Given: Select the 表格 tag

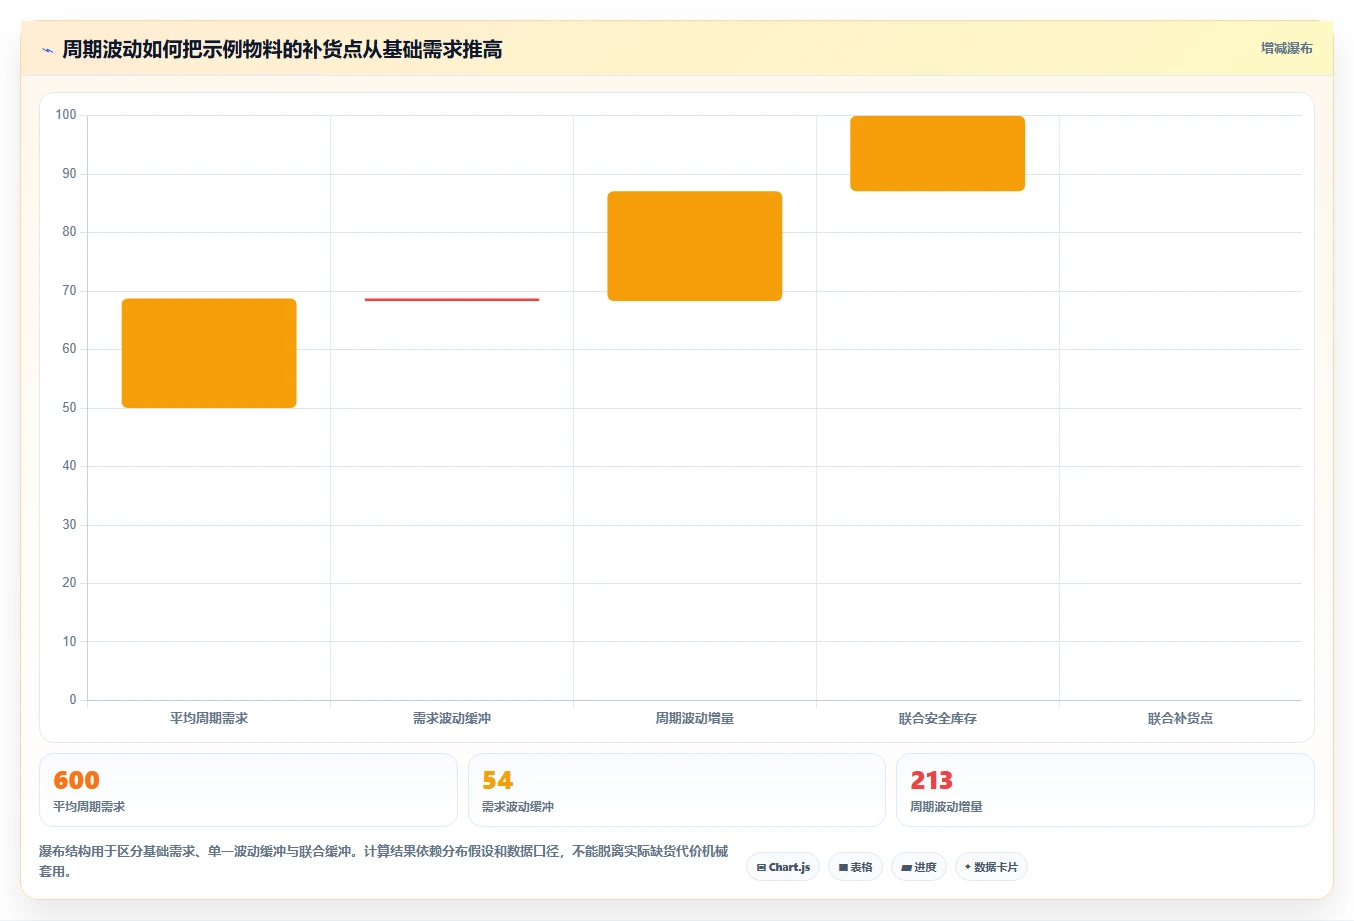Looking at the screenshot, I should (855, 867).
